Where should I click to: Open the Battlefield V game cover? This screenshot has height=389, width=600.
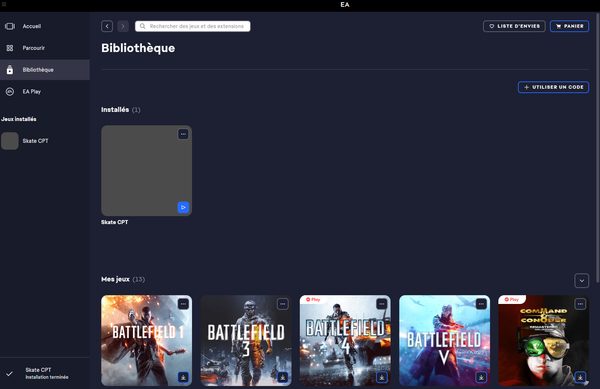tap(444, 340)
